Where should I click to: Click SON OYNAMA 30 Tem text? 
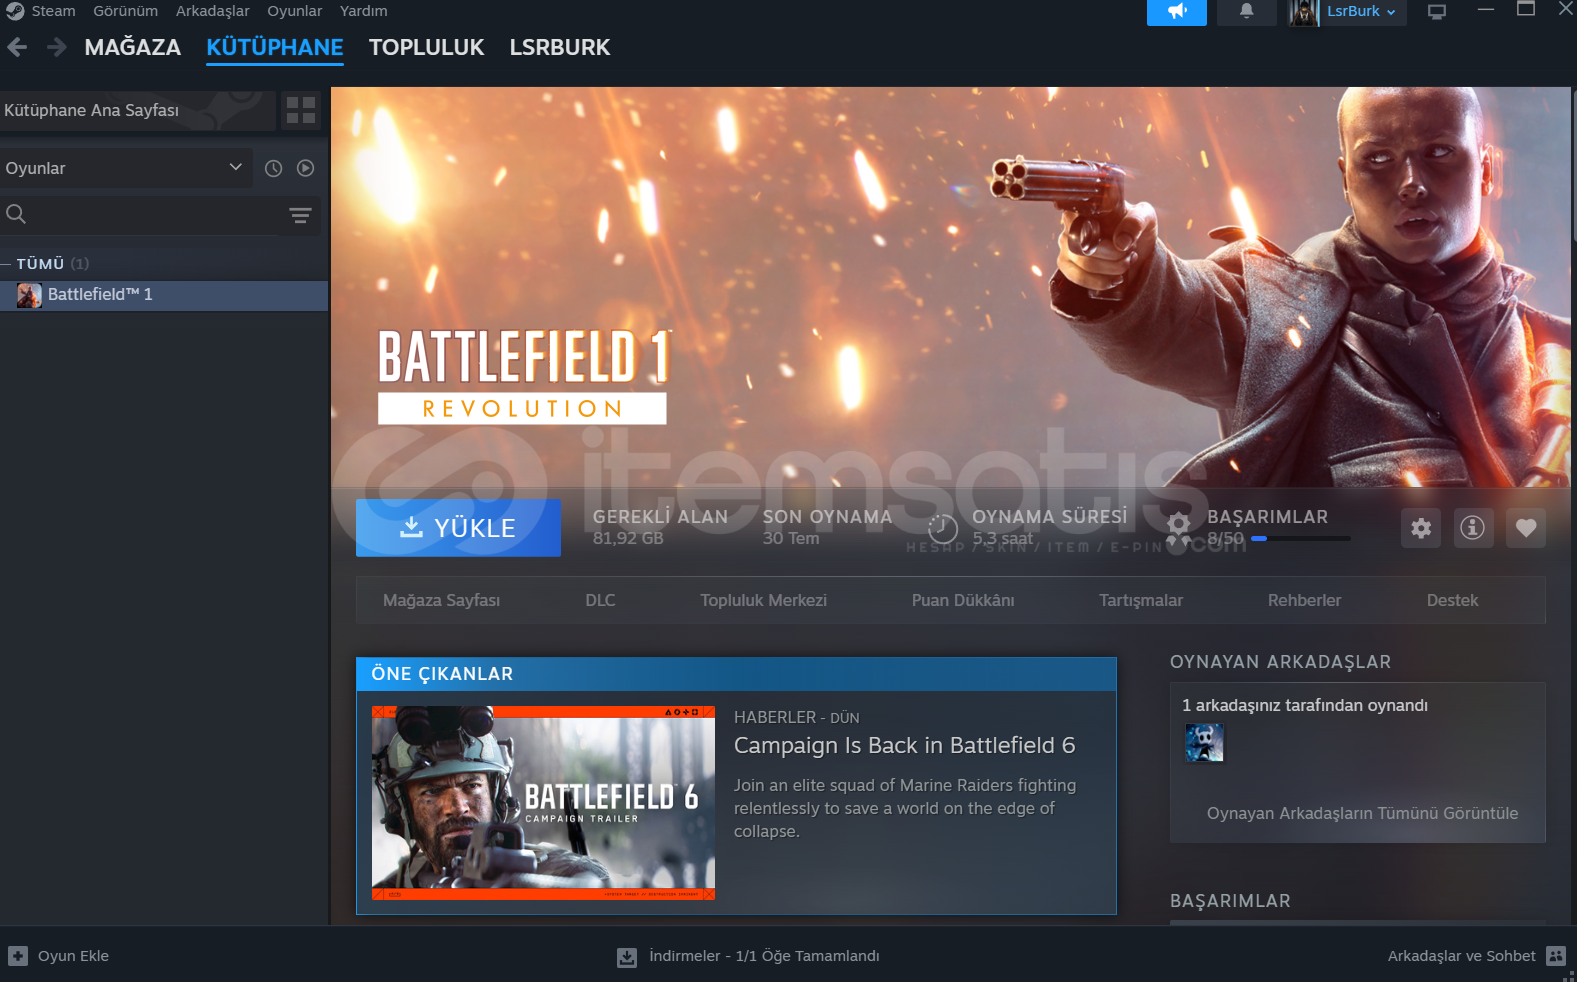tap(827, 527)
